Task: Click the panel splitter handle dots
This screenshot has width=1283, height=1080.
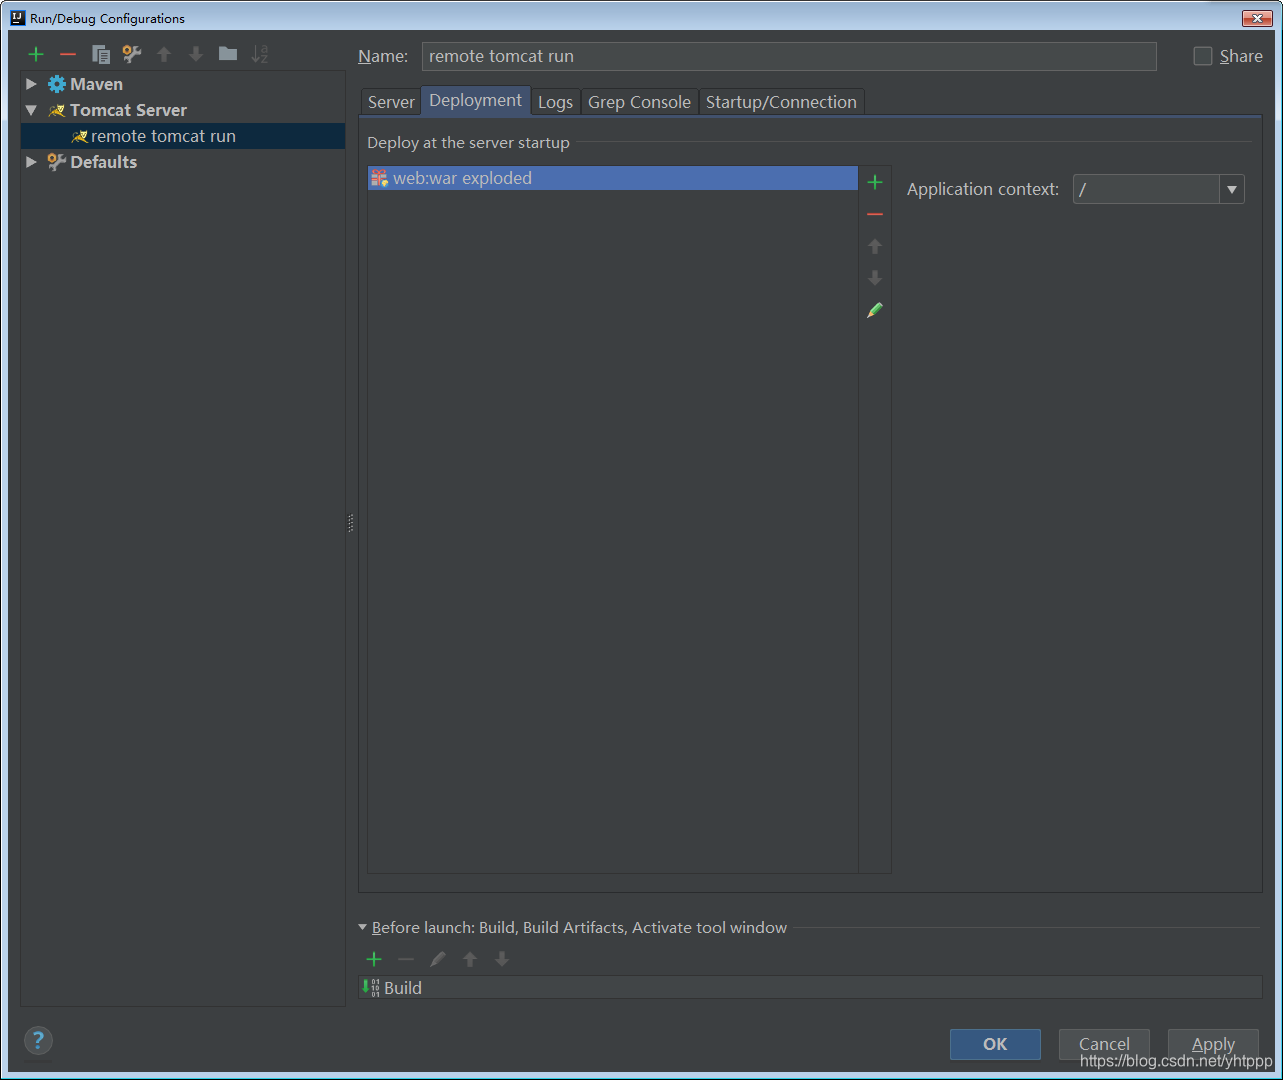Action: point(351,523)
